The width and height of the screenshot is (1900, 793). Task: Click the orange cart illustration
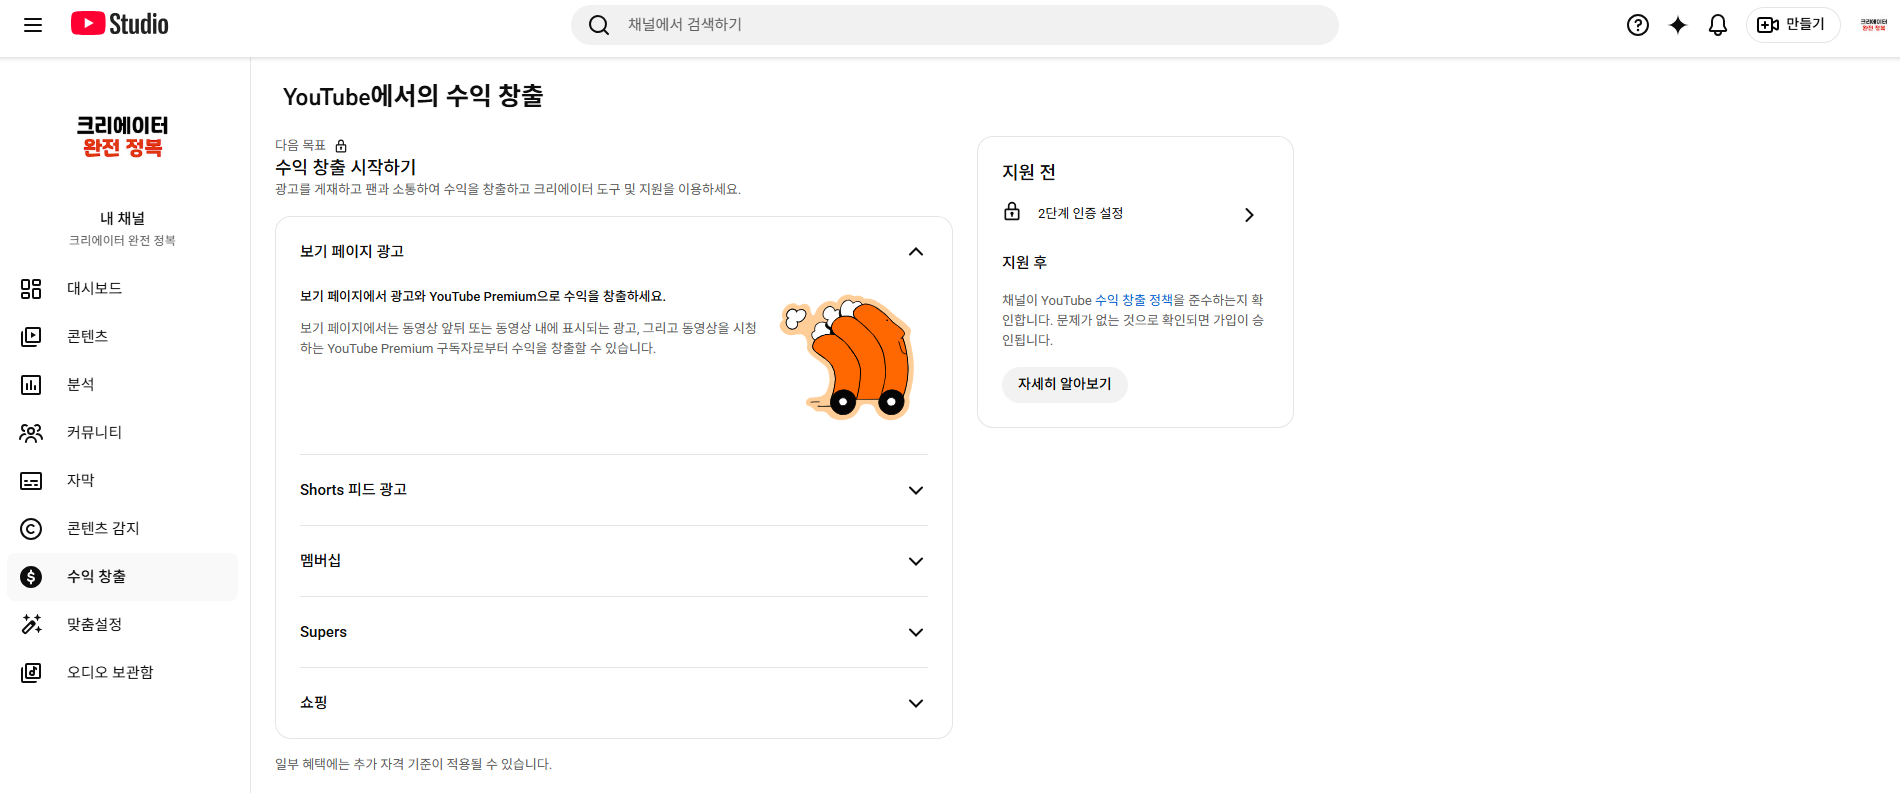pos(848,358)
